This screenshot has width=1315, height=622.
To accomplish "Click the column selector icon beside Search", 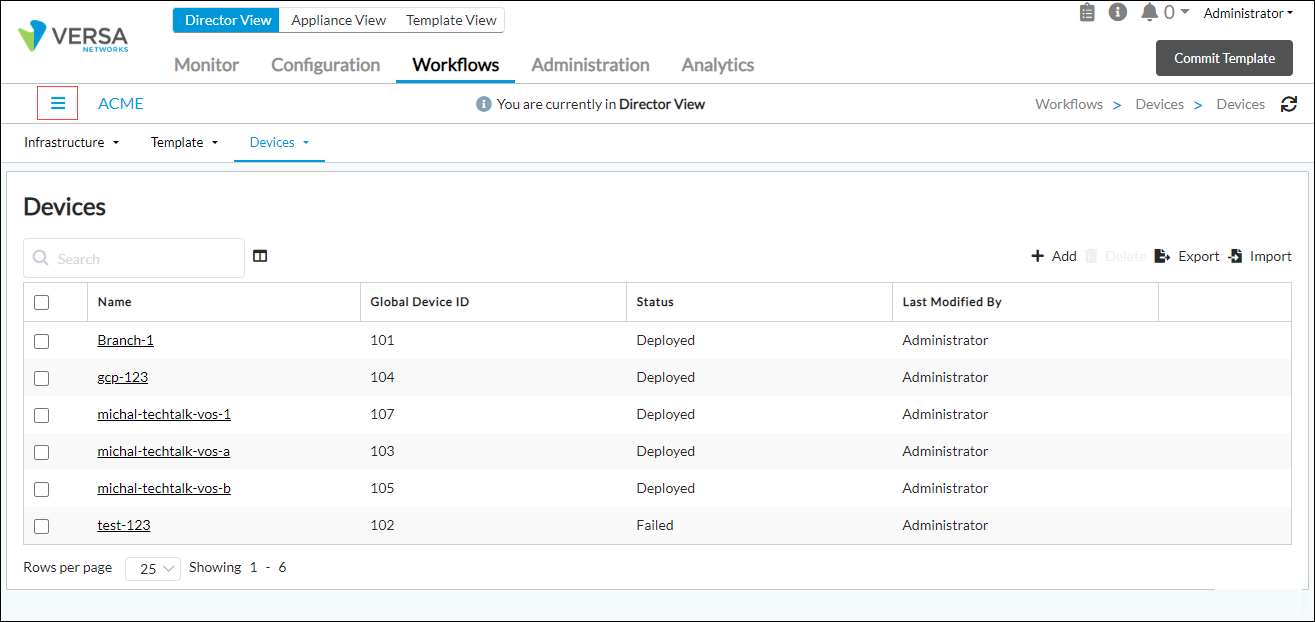I will (260, 256).
